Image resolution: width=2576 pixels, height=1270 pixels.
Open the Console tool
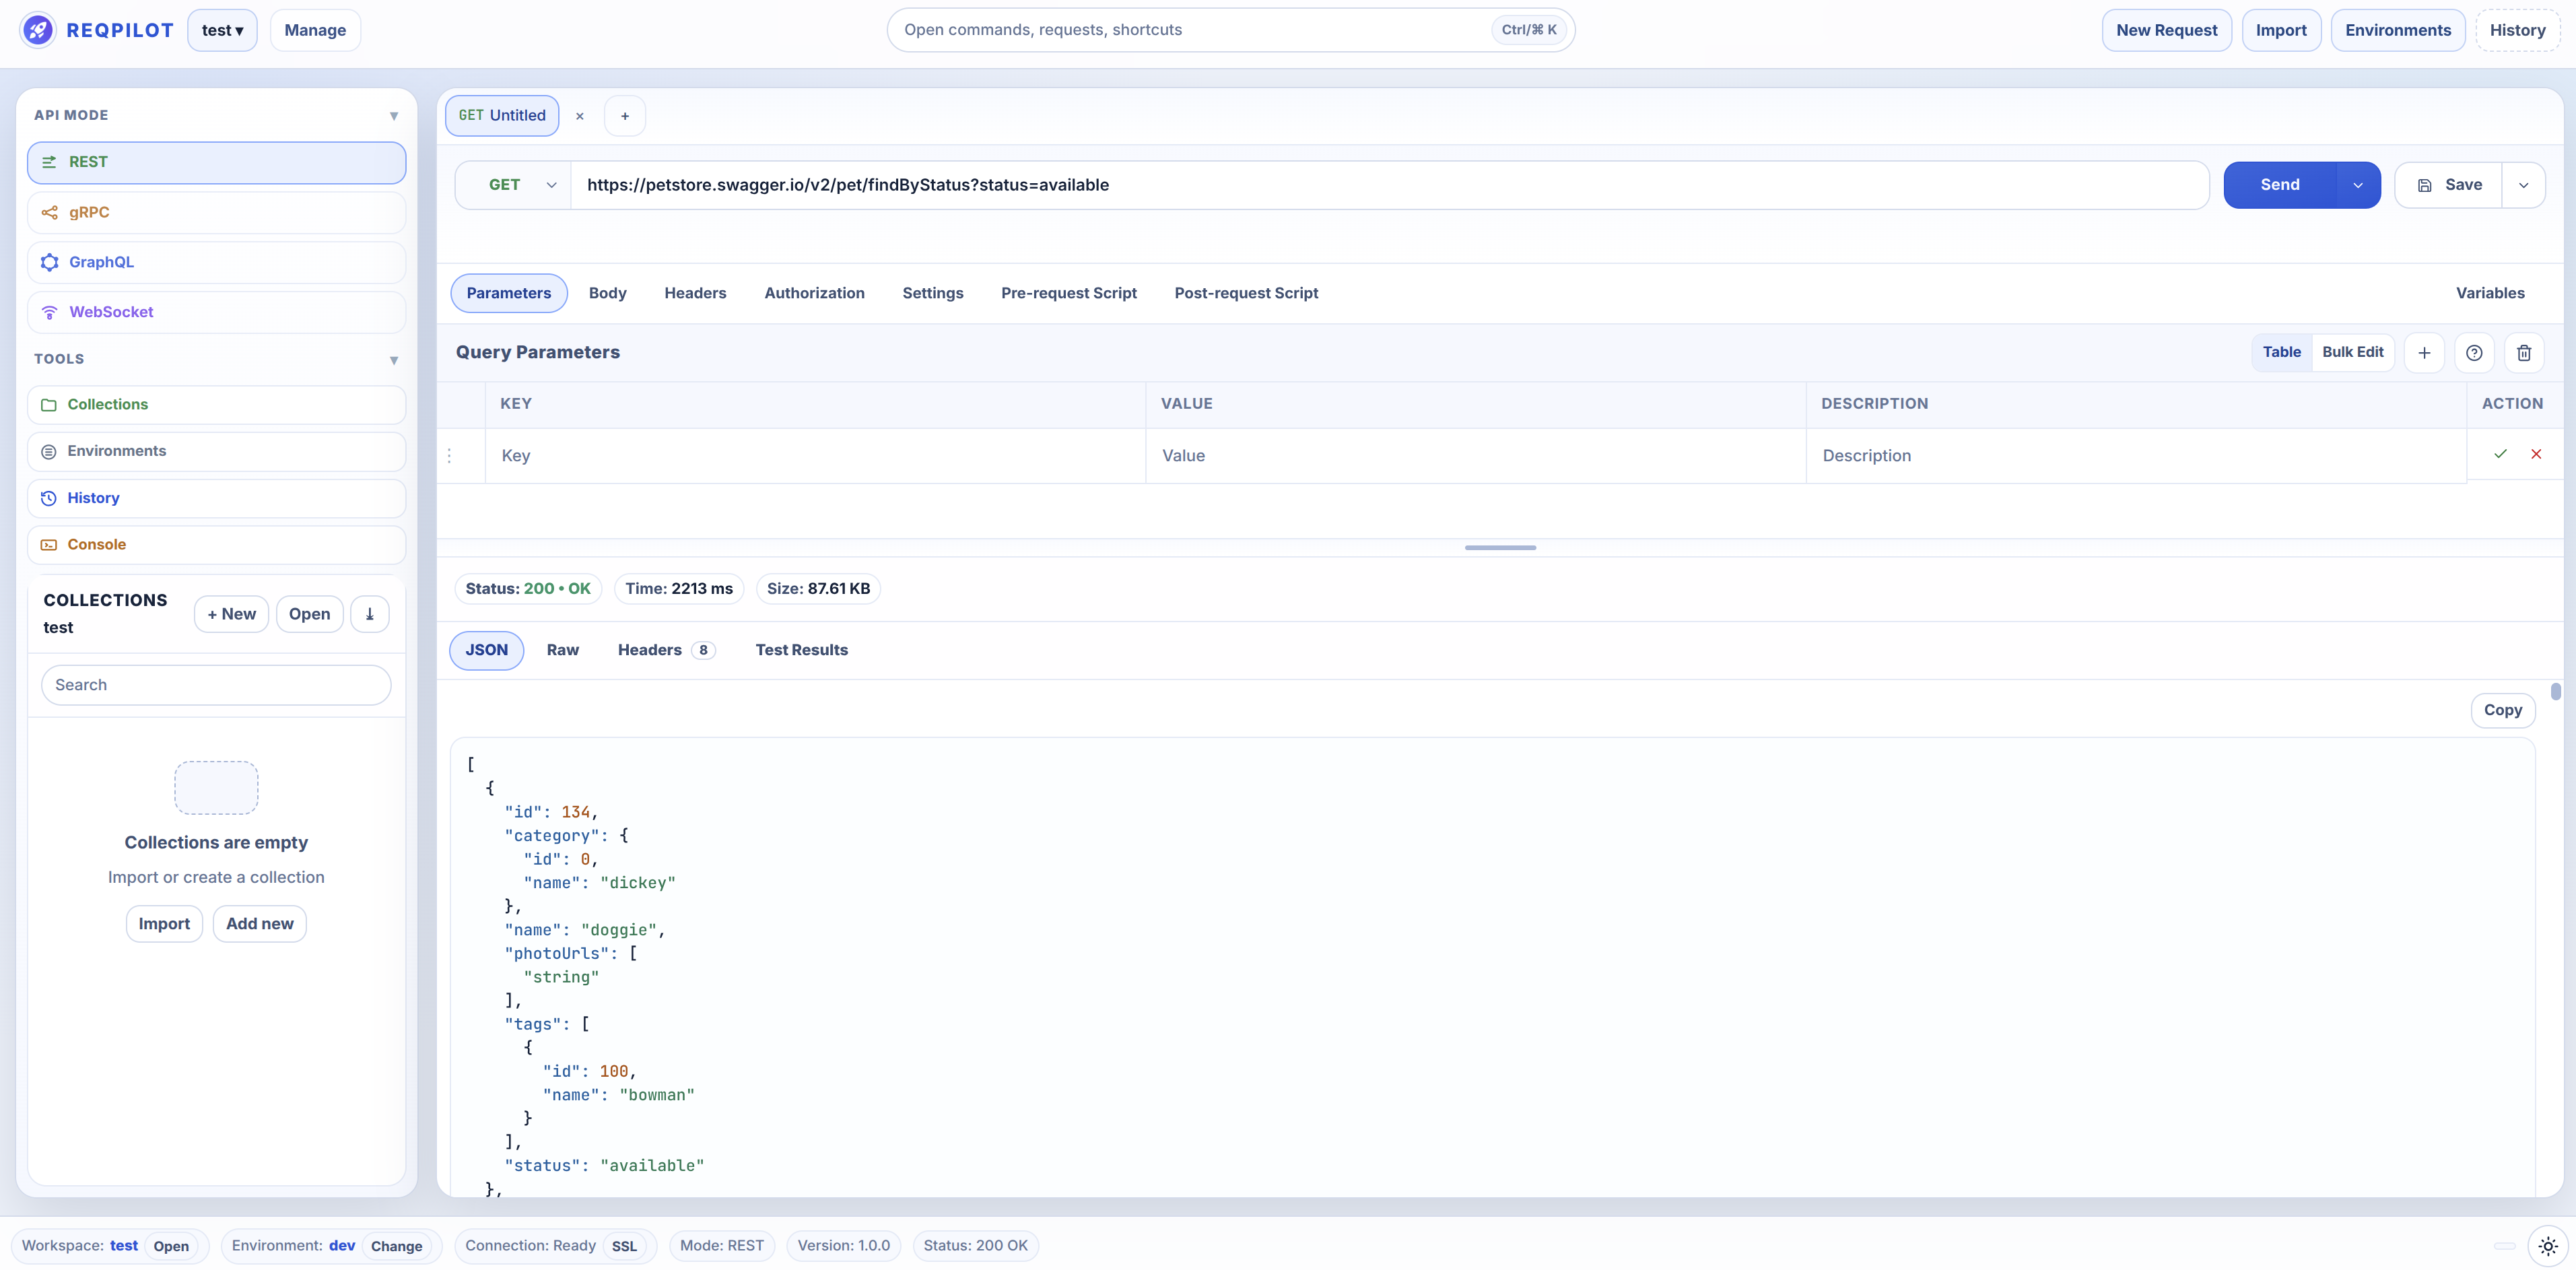(216, 544)
